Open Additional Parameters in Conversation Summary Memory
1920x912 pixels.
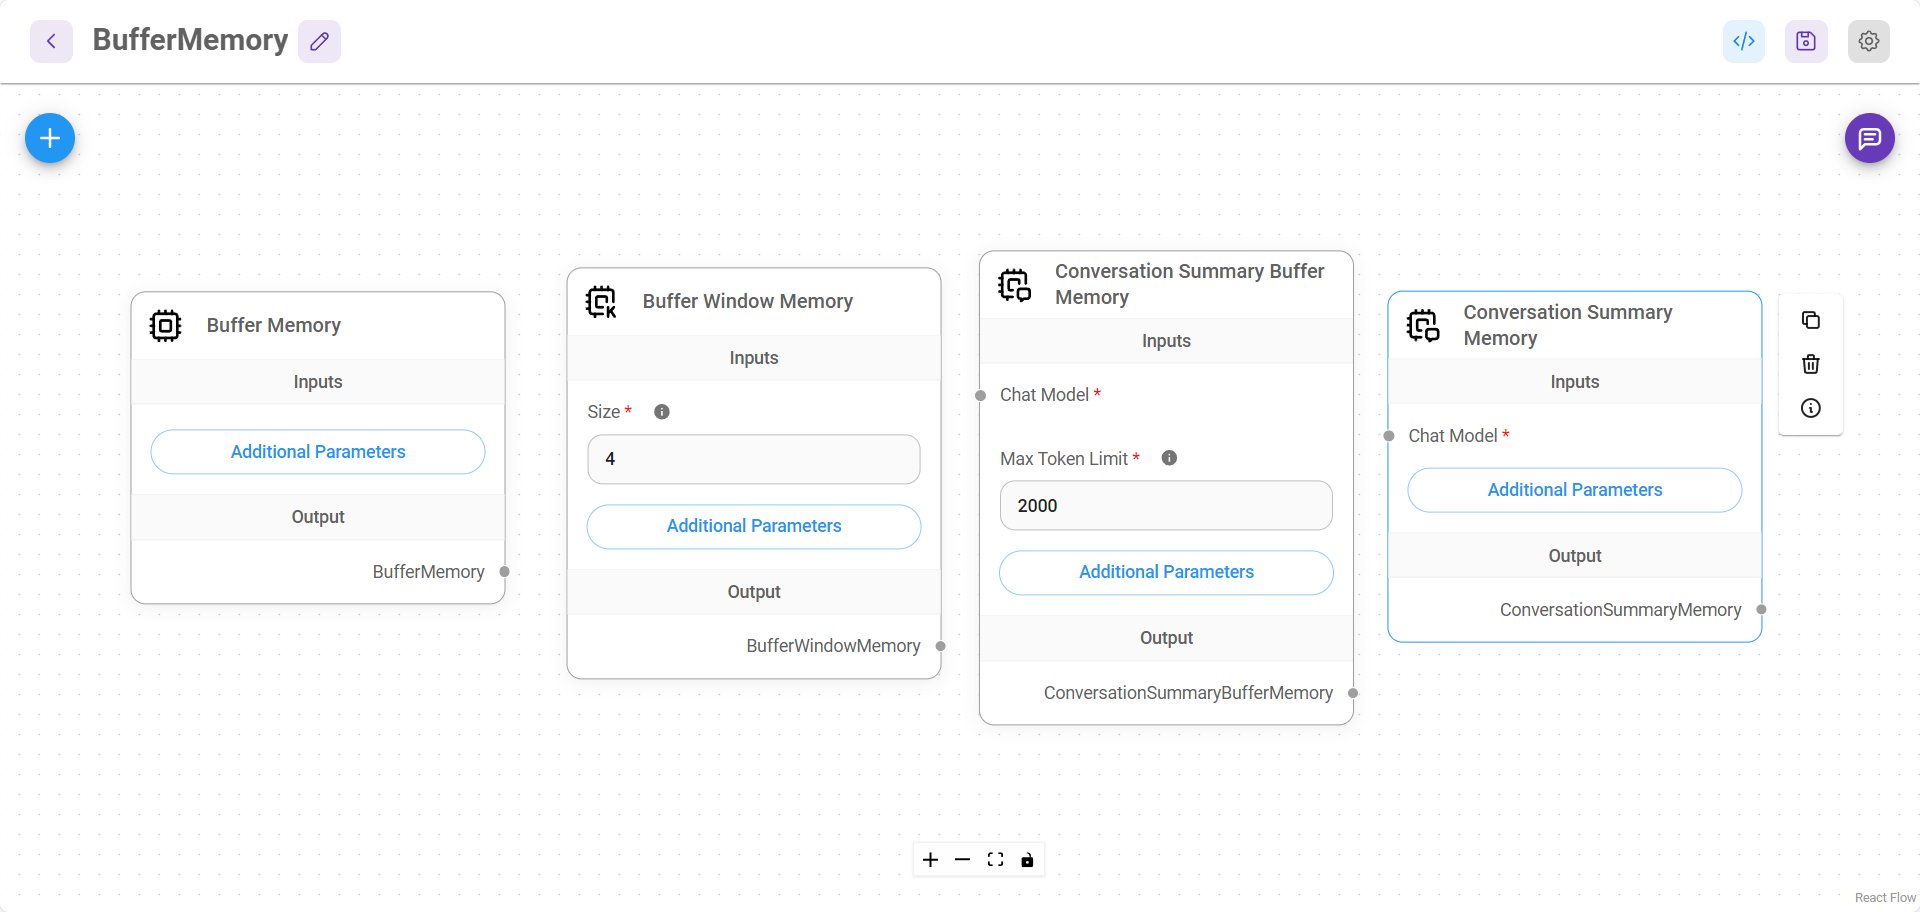[1575, 490]
